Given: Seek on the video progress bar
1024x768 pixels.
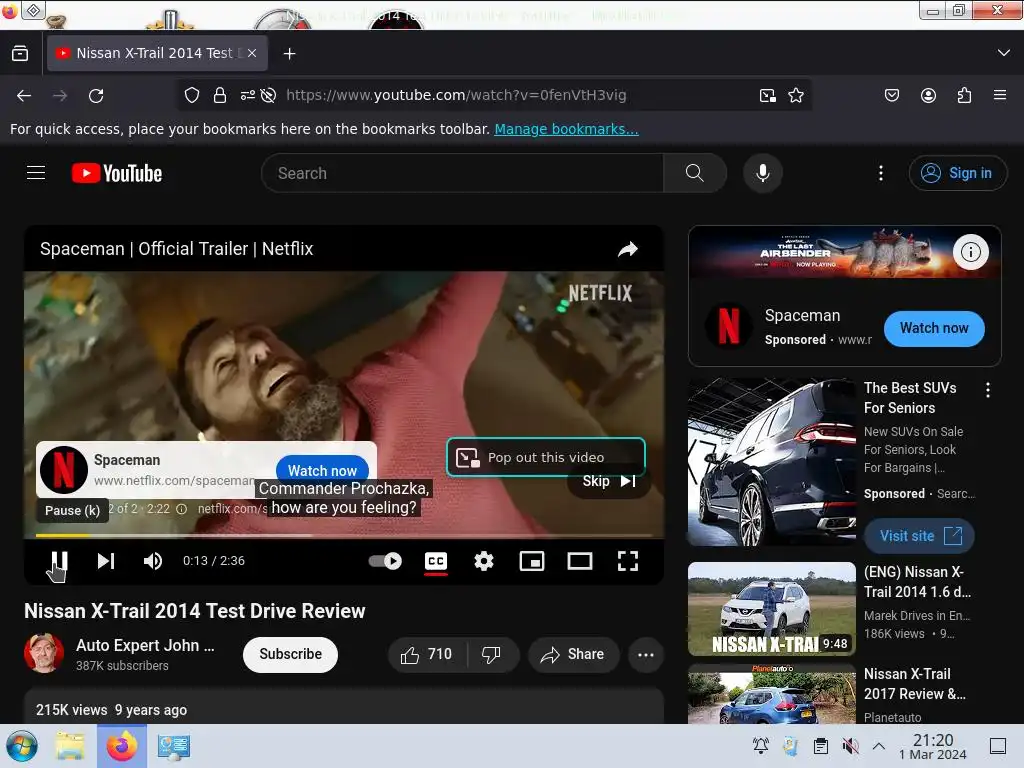Looking at the screenshot, I should (344, 536).
